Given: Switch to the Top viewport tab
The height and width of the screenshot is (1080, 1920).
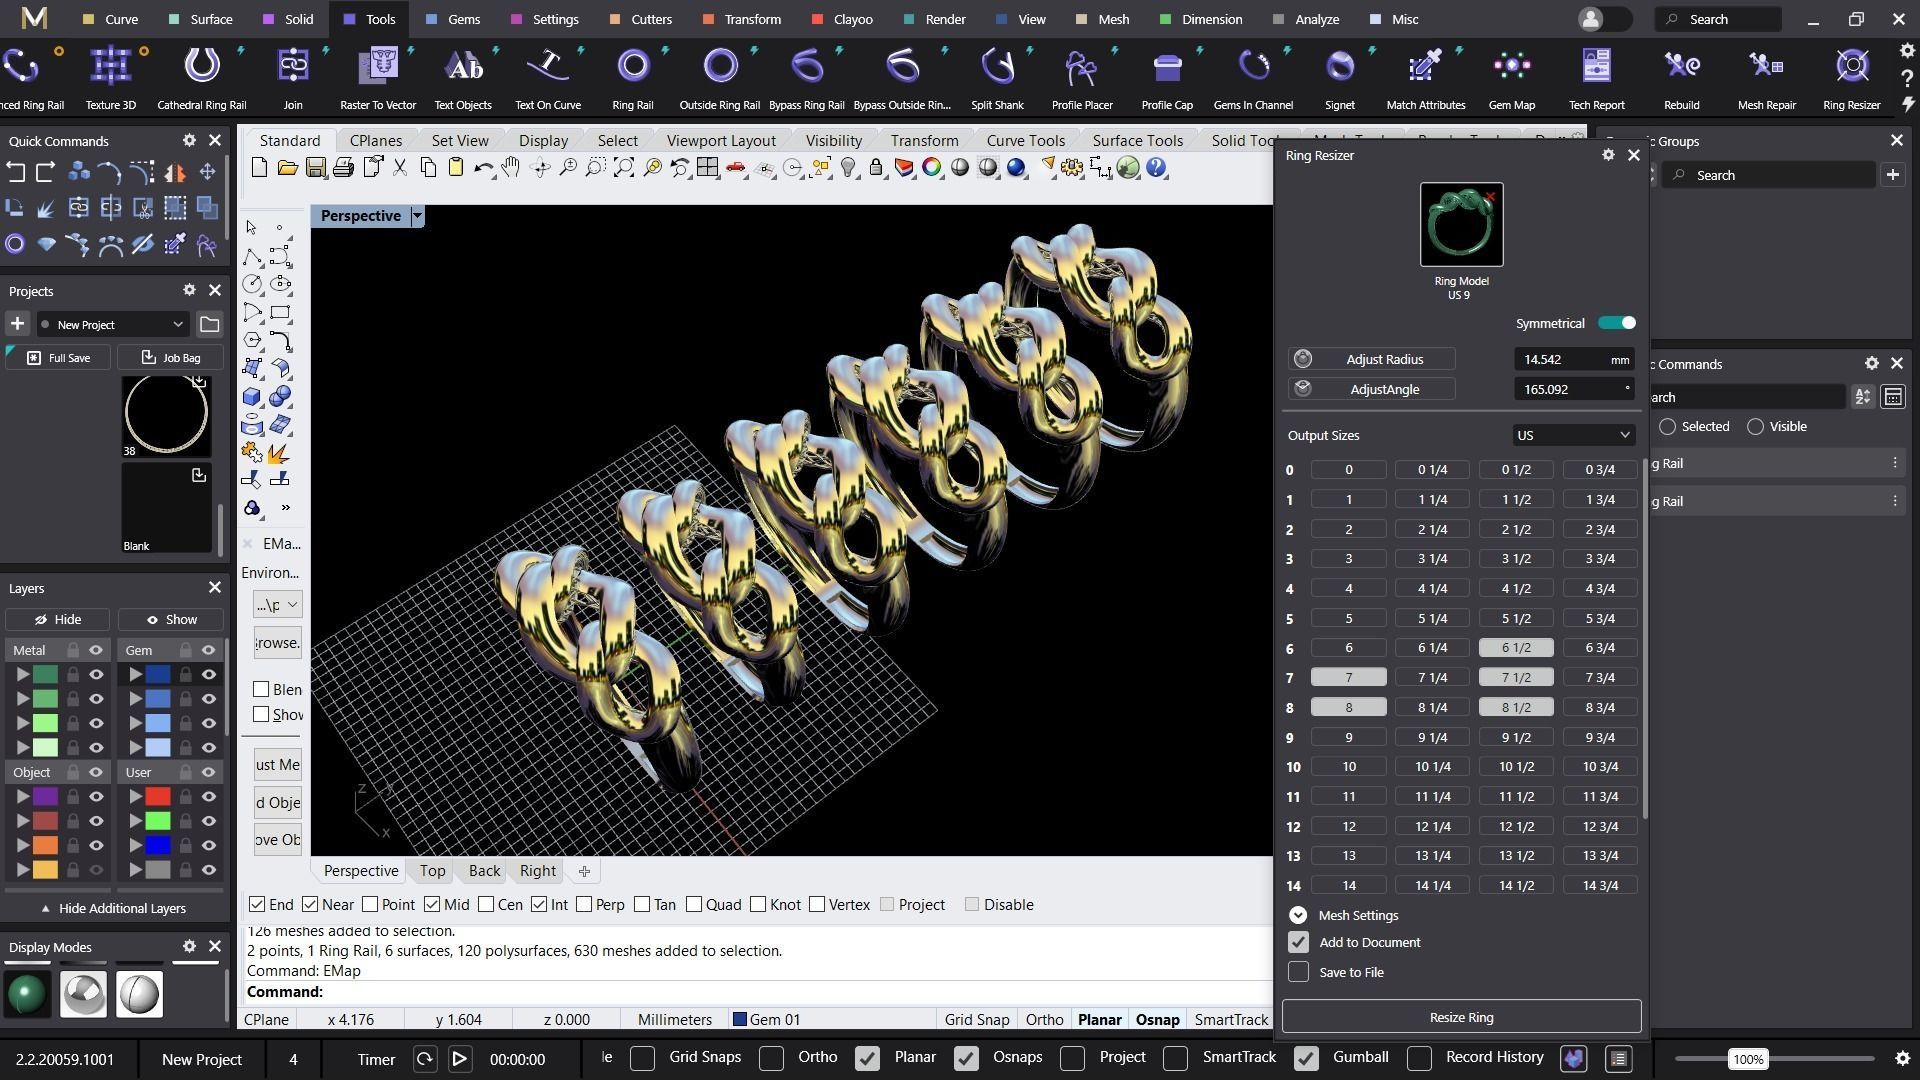Looking at the screenshot, I should point(432,871).
